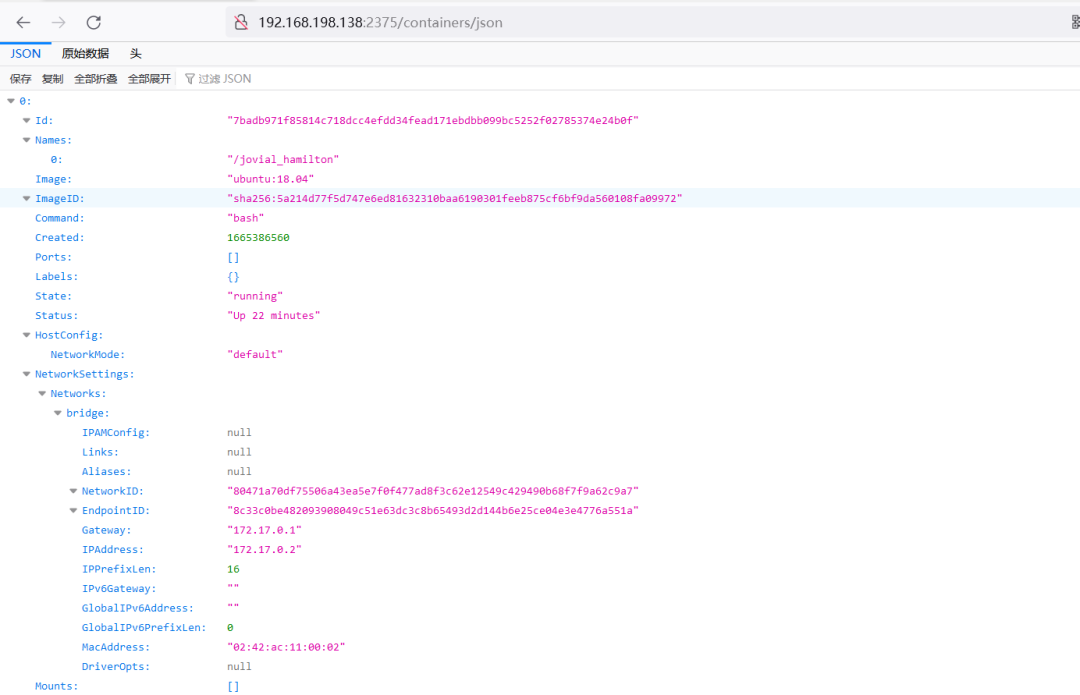Select the IPPrefixLen value 16

(x=233, y=569)
